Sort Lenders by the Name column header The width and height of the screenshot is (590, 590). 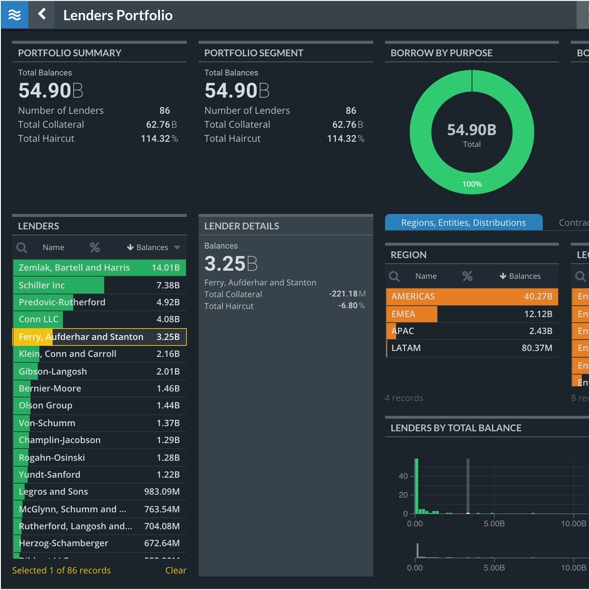[53, 247]
